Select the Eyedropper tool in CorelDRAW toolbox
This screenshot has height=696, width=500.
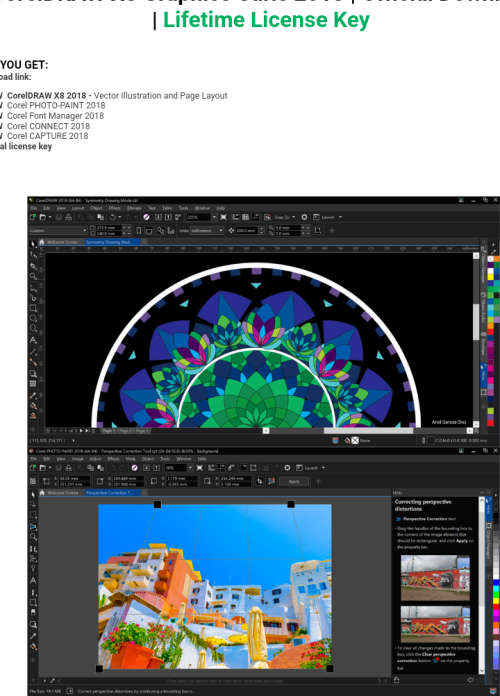[x=33, y=395]
